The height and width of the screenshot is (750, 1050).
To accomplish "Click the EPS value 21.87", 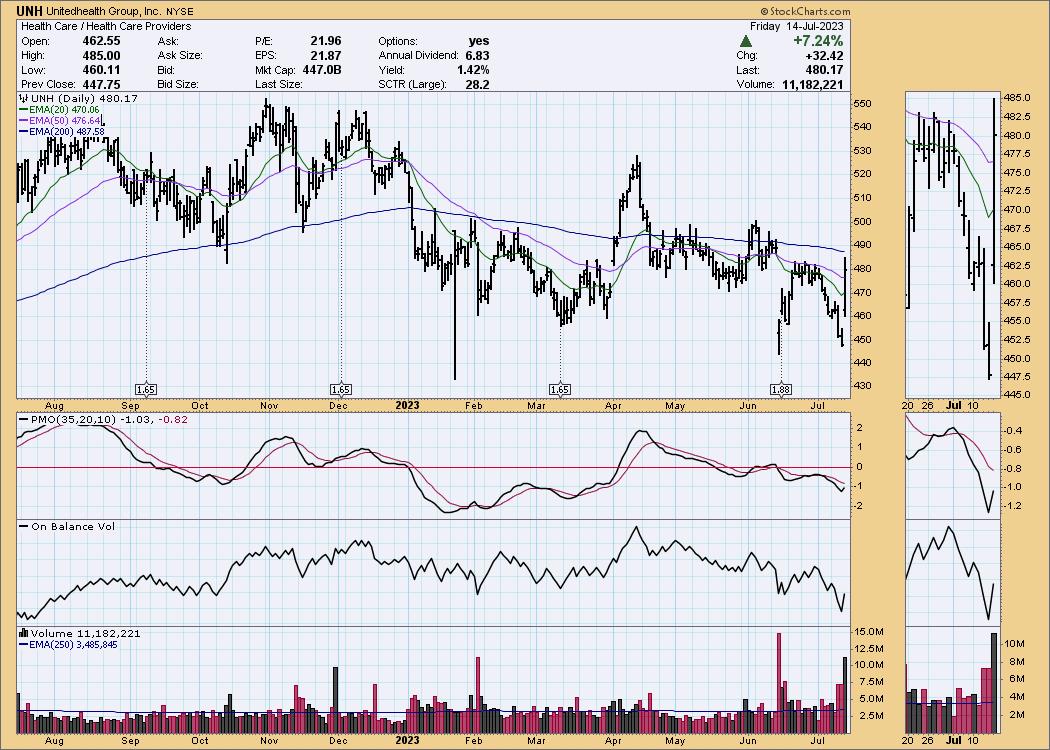I will (x=325, y=56).
